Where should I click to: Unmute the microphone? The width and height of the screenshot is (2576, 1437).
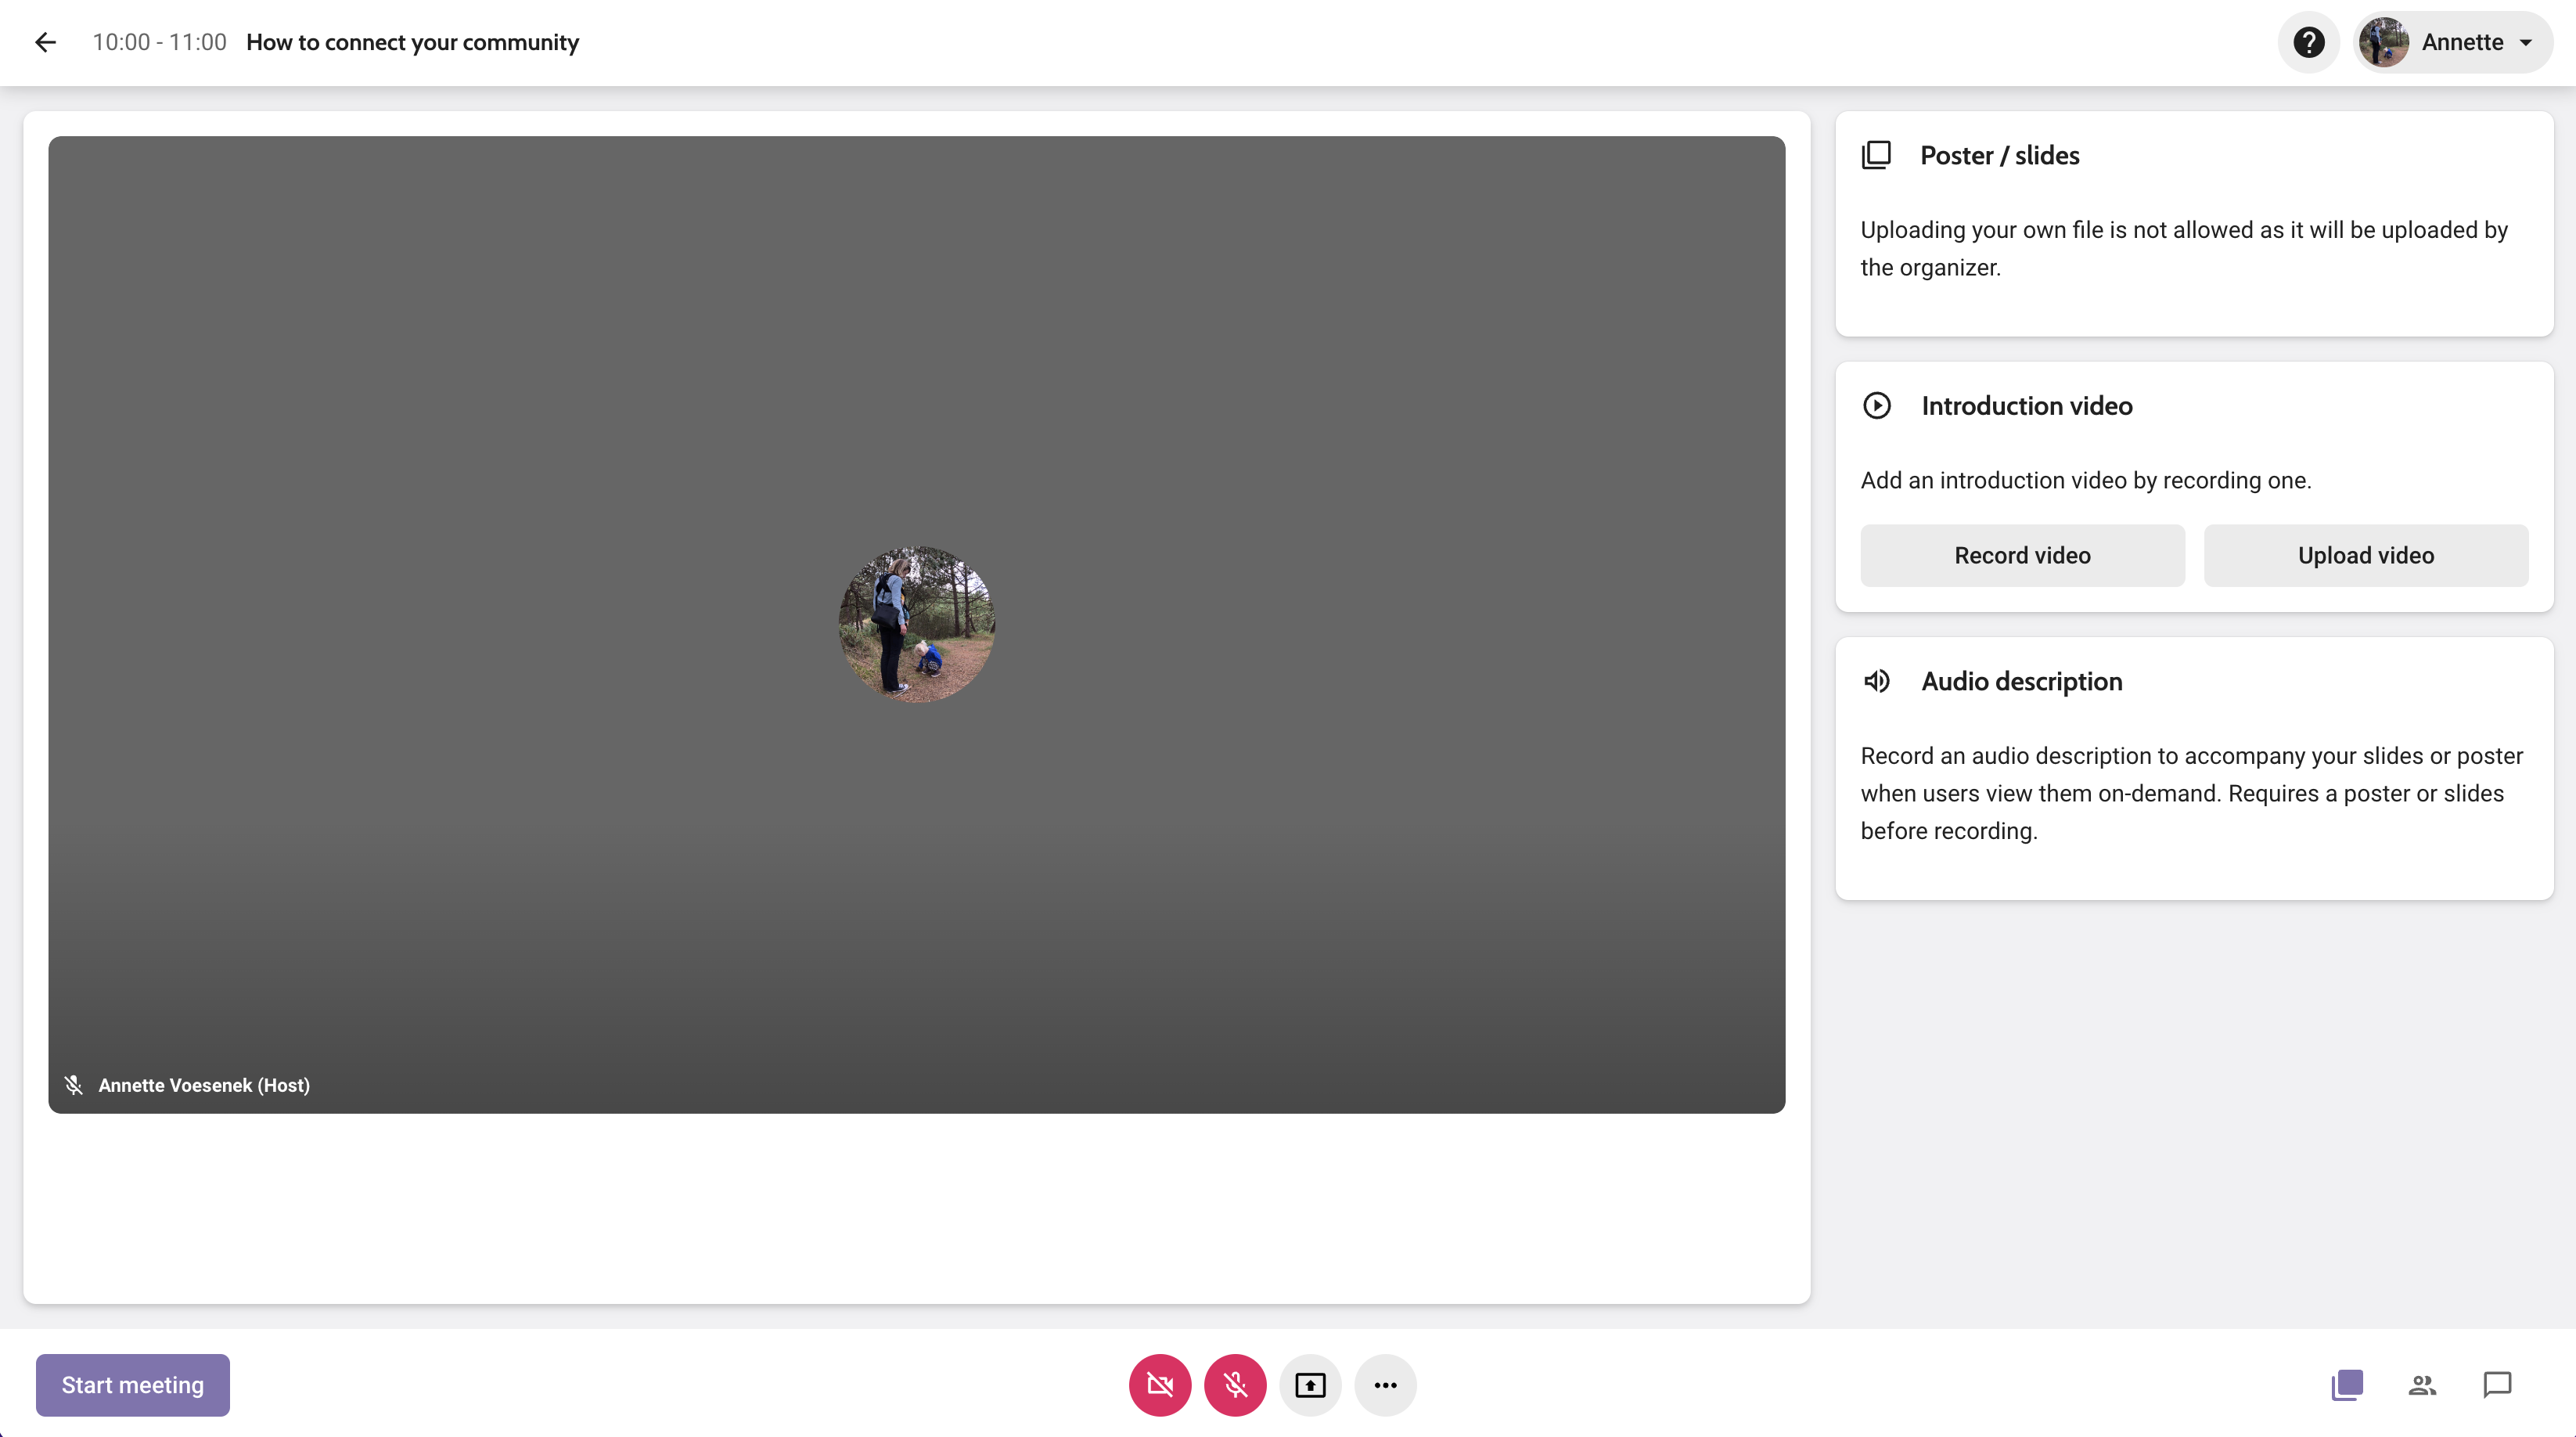coord(1235,1384)
